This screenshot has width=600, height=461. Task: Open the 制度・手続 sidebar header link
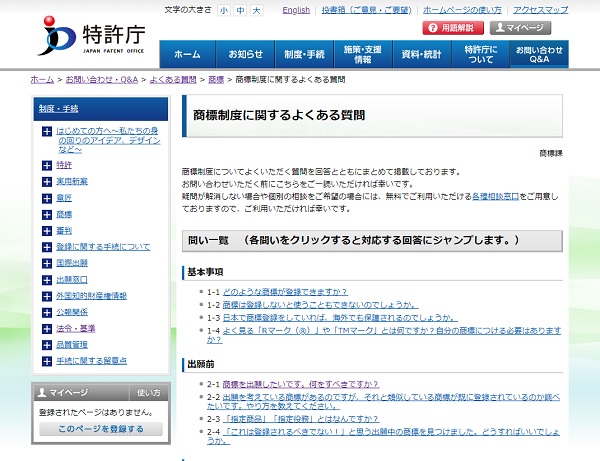tap(59, 109)
